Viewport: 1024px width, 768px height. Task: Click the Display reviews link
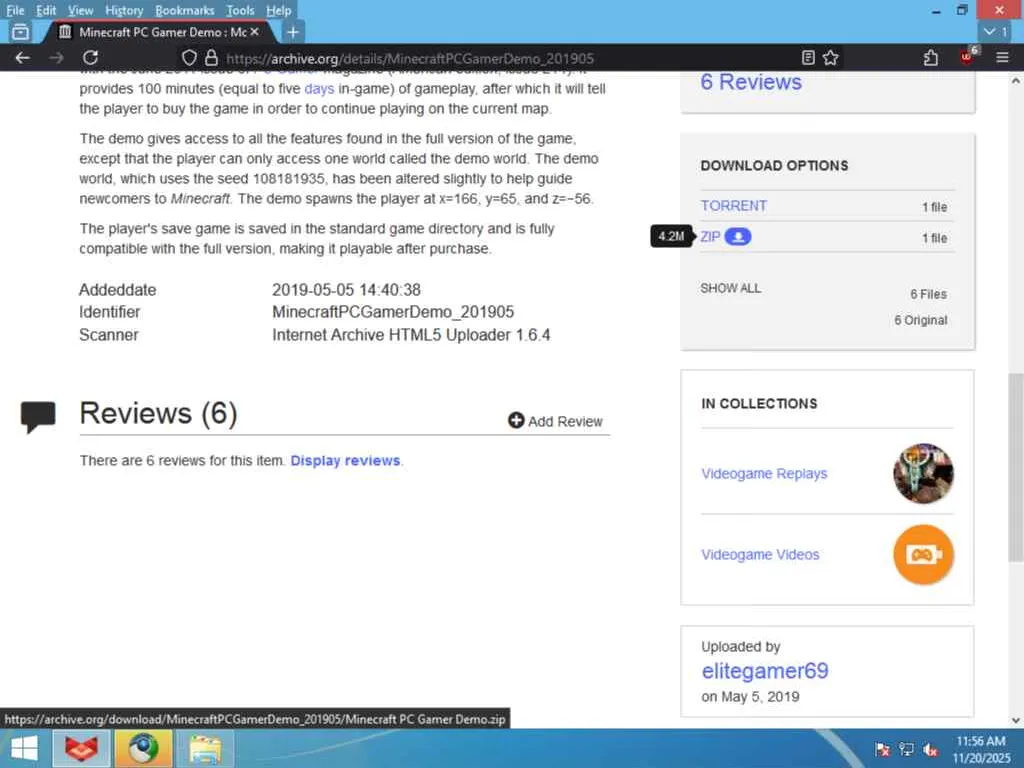coord(345,460)
